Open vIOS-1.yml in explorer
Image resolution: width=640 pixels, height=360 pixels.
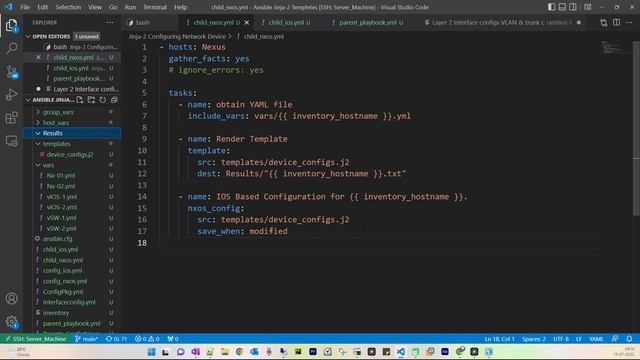coord(62,197)
